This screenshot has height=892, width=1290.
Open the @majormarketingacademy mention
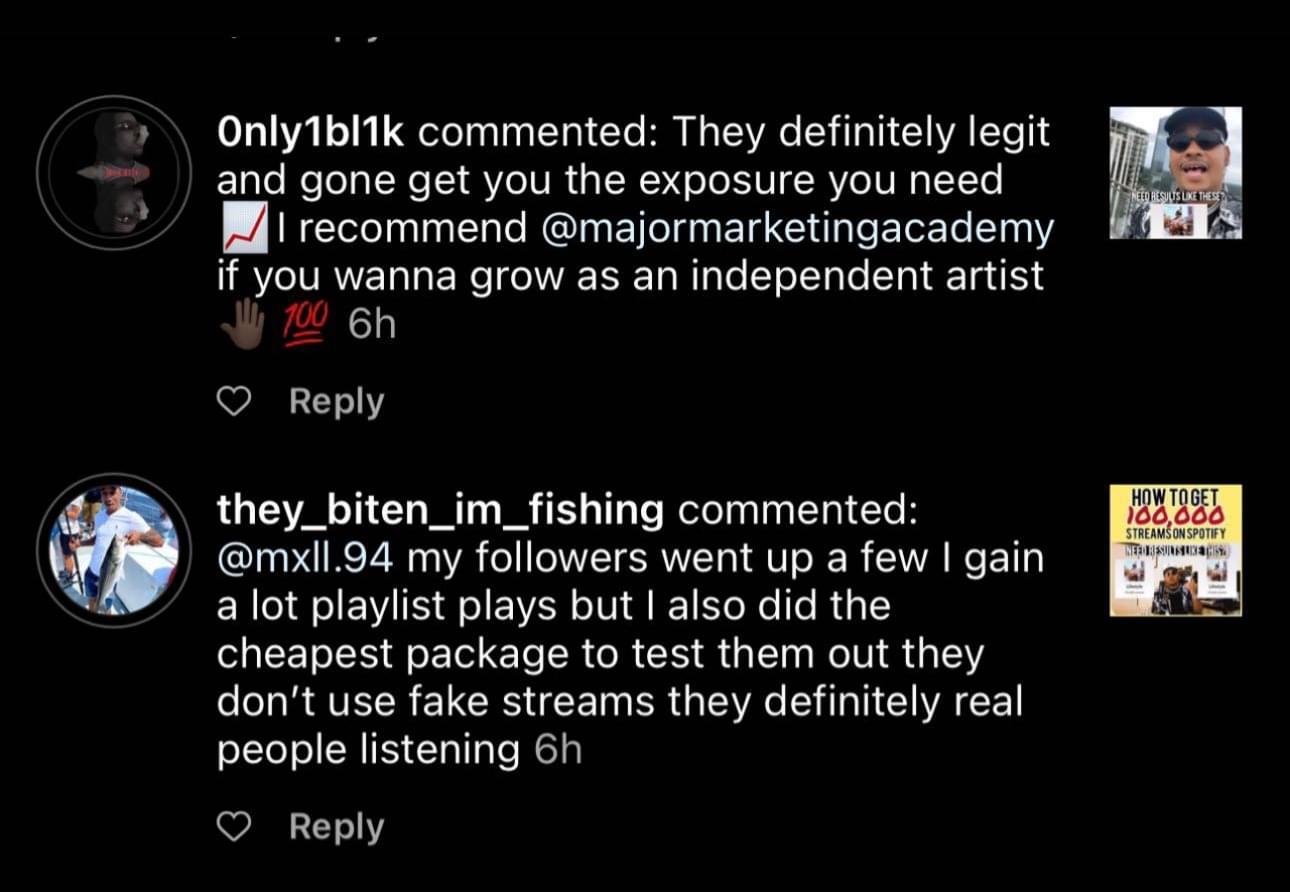pos(796,229)
